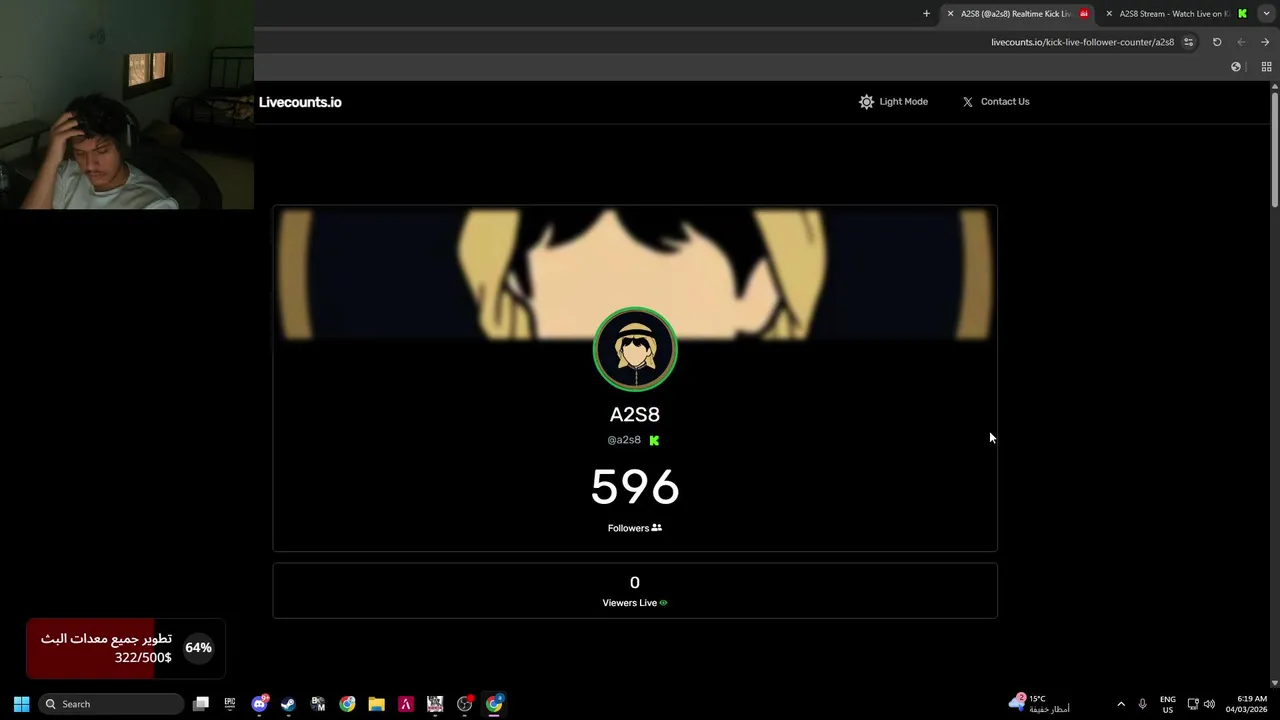
Task: Open the poster-thumbnail app beside OBS
Action: pos(435,704)
